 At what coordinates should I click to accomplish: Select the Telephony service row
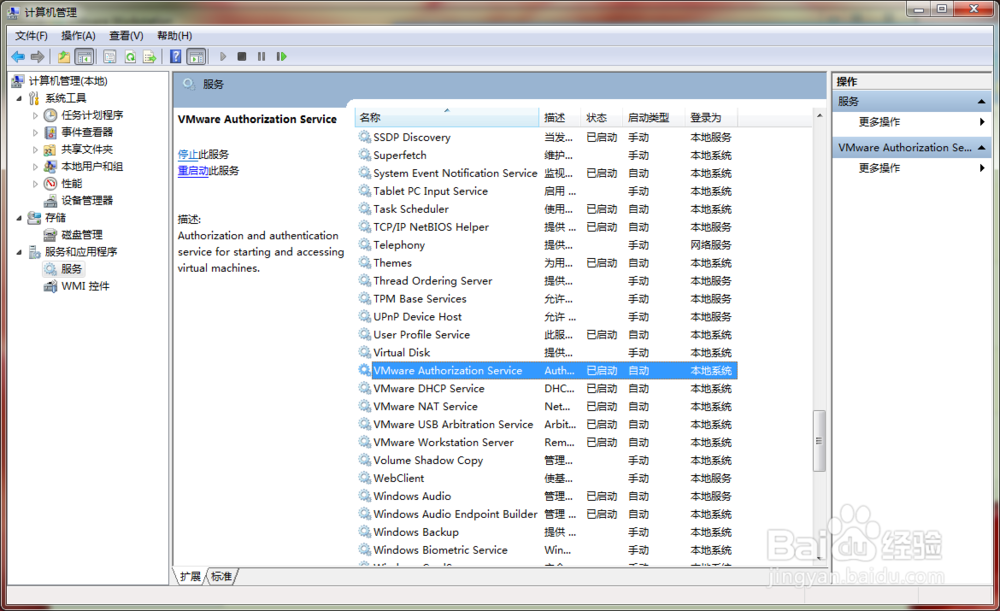tap(547, 245)
